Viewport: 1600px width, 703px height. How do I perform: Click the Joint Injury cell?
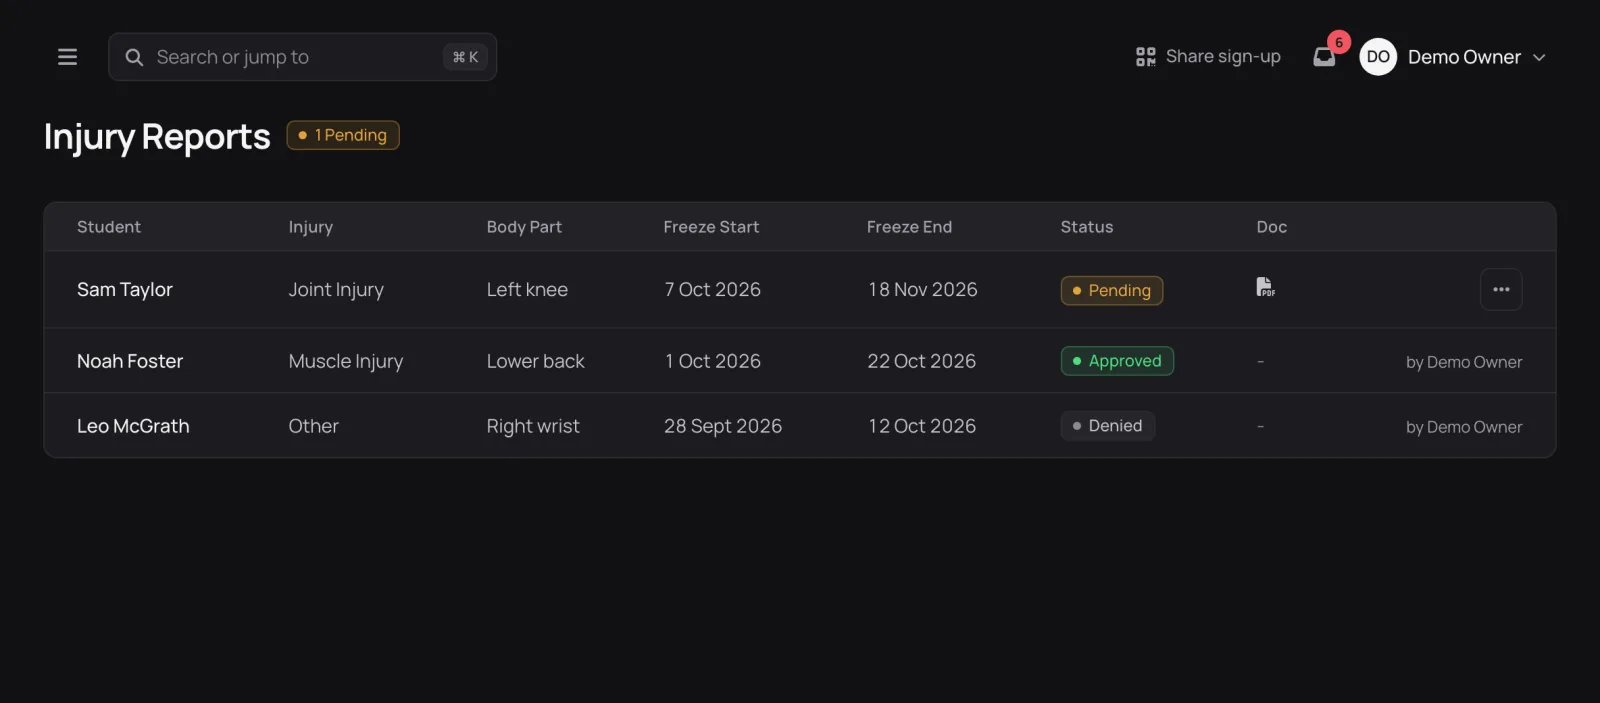(336, 290)
